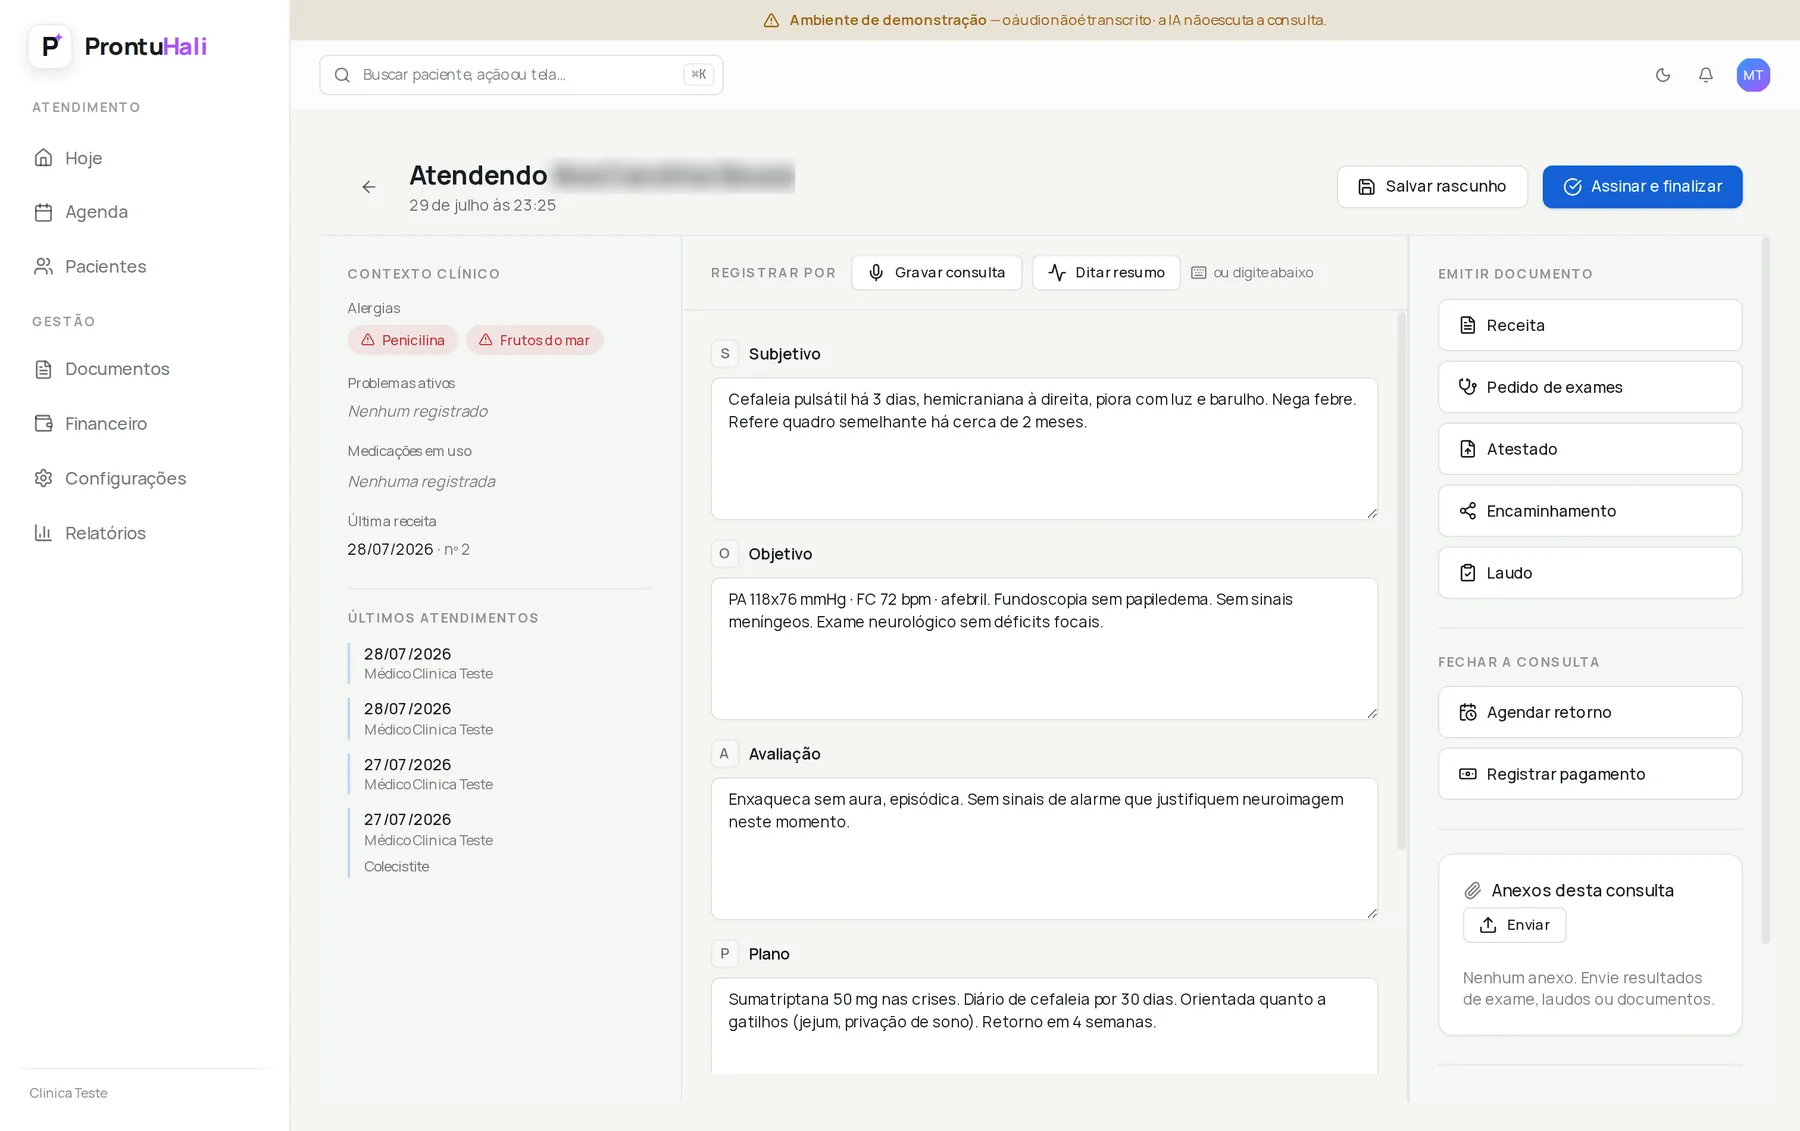Click Ditar resumo button
Image resolution: width=1800 pixels, height=1131 pixels.
1106,273
